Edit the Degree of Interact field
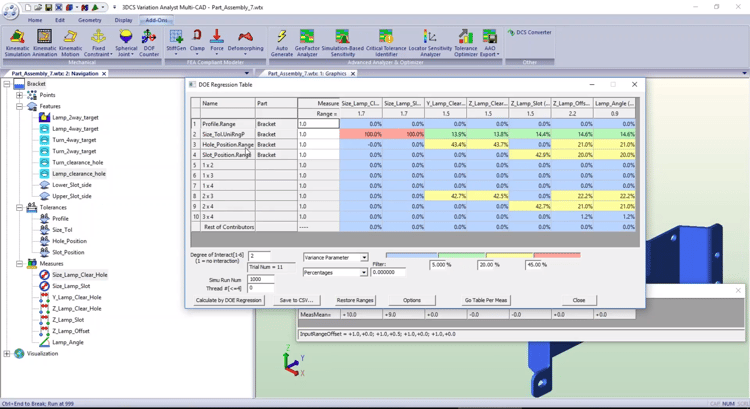 [259, 256]
